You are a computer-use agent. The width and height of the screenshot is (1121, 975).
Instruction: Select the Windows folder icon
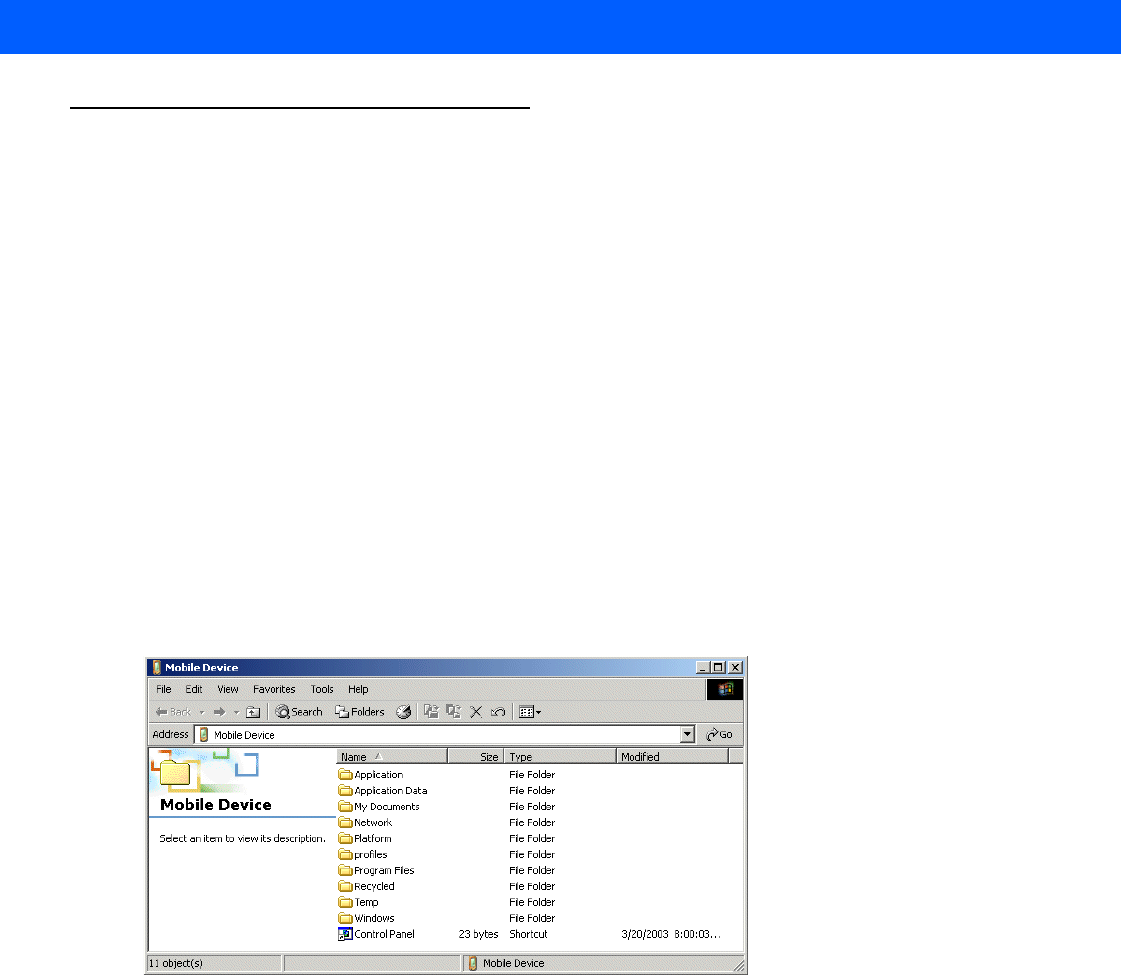pyautogui.click(x=345, y=919)
